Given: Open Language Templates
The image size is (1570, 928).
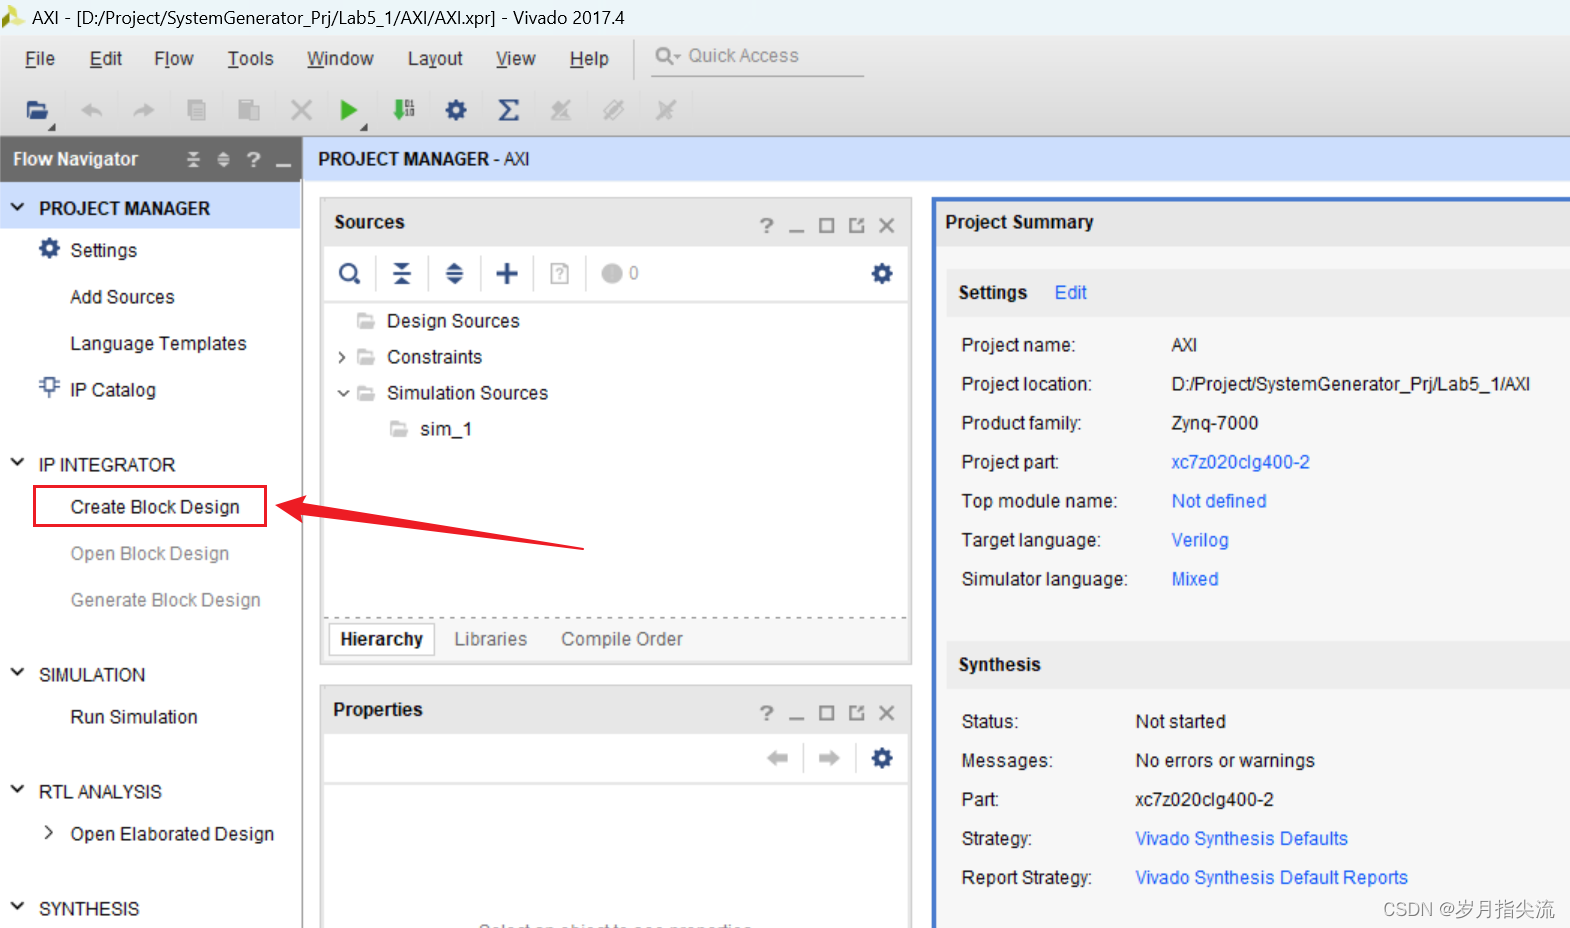Looking at the screenshot, I should point(158,344).
